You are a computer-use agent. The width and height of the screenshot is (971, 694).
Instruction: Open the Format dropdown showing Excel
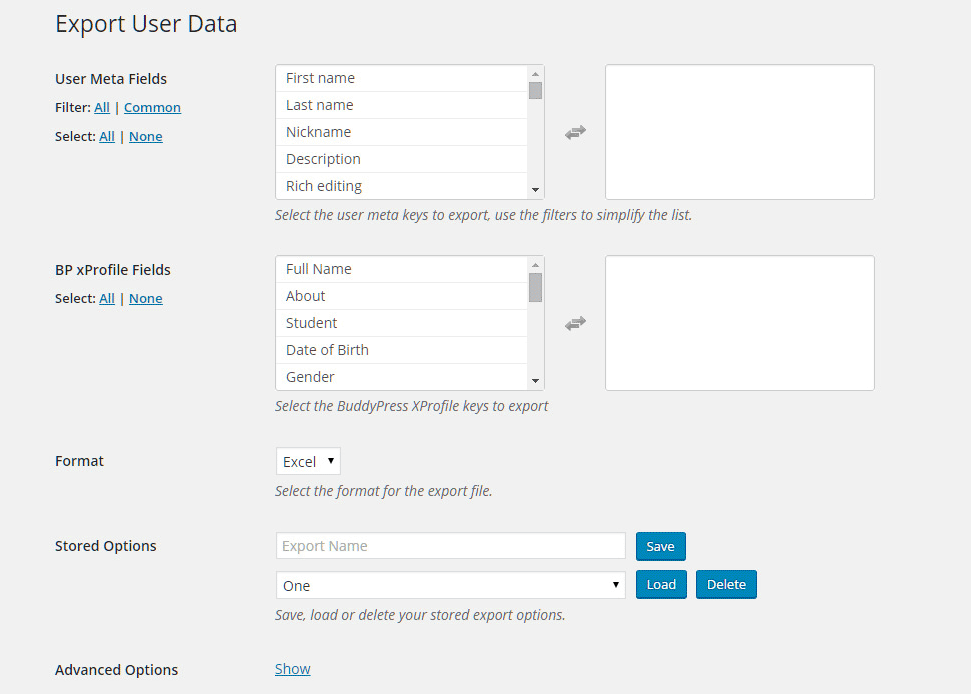point(308,461)
